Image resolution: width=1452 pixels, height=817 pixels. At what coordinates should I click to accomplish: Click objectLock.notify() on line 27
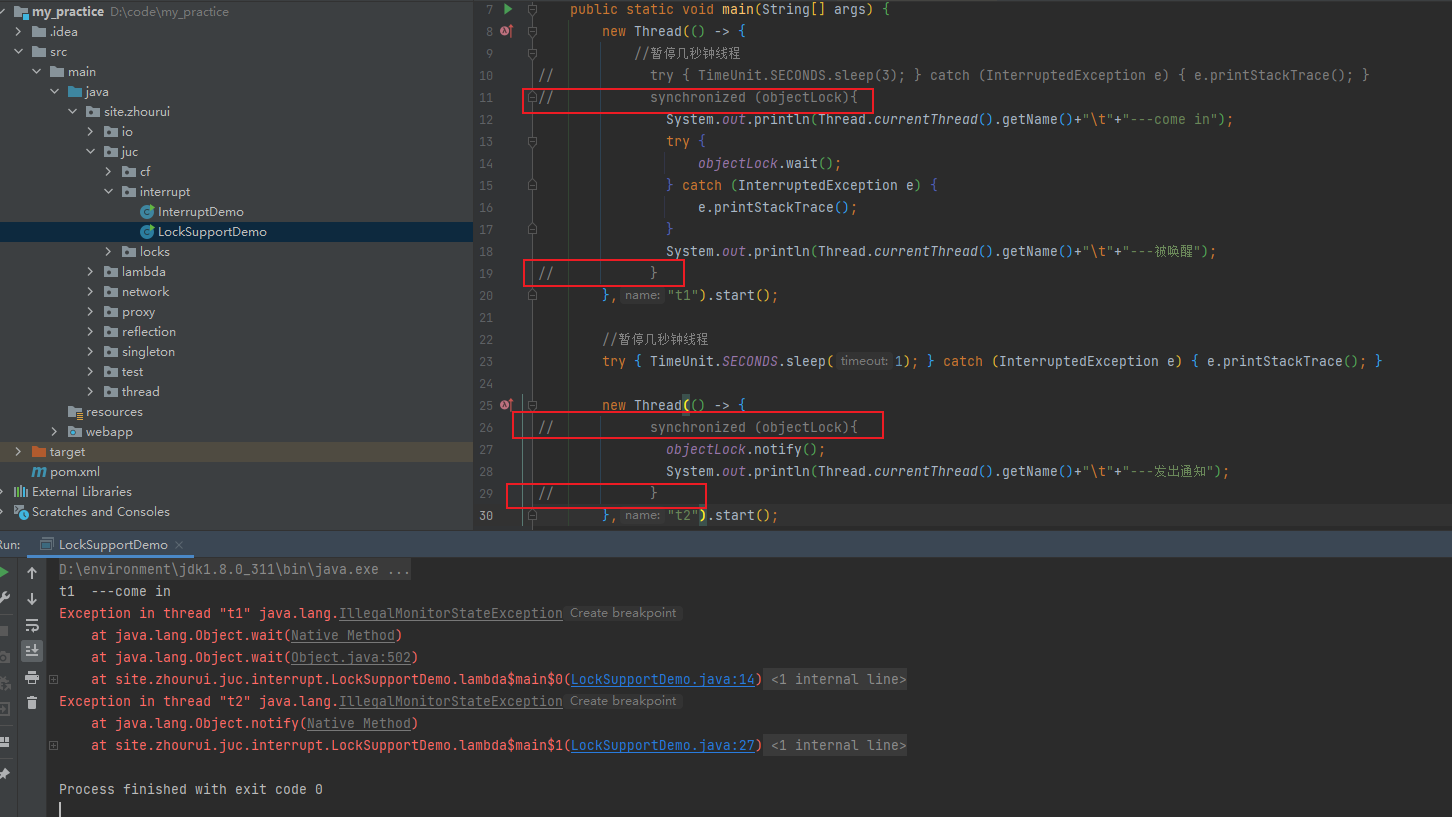(x=746, y=450)
